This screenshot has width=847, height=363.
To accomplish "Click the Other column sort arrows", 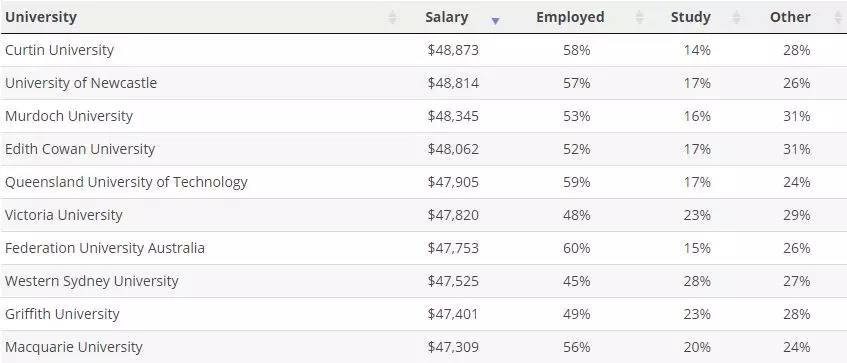I will click(837, 17).
